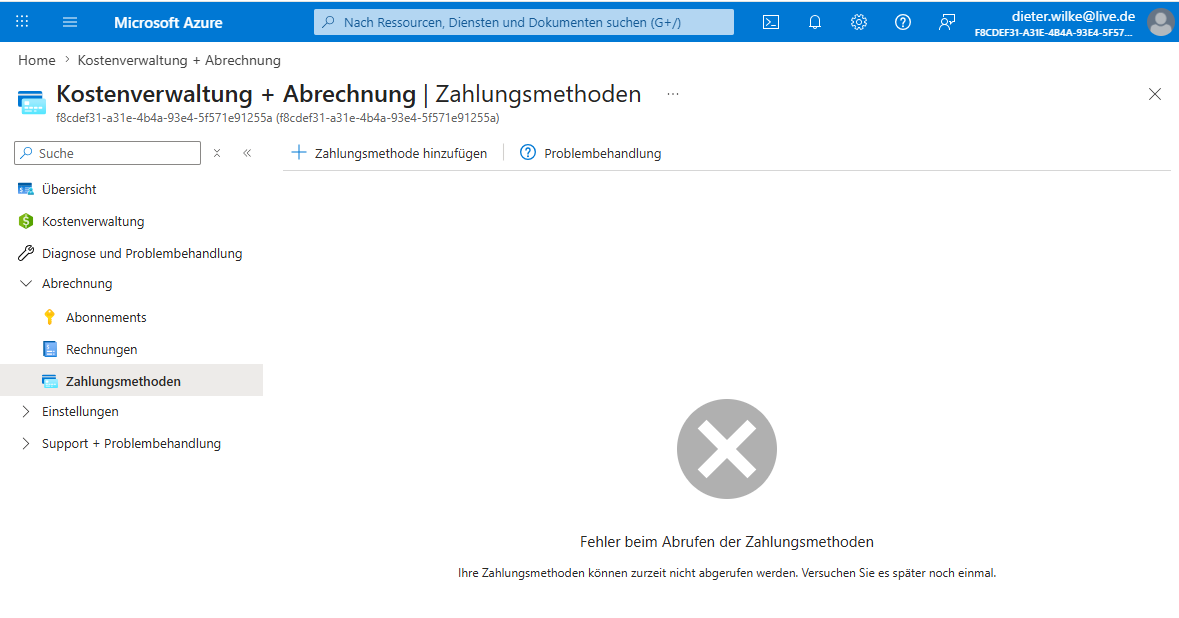Image resolution: width=1179 pixels, height=618 pixels.
Task: Close the Zahlungsmethoden blade
Action: tap(1155, 94)
